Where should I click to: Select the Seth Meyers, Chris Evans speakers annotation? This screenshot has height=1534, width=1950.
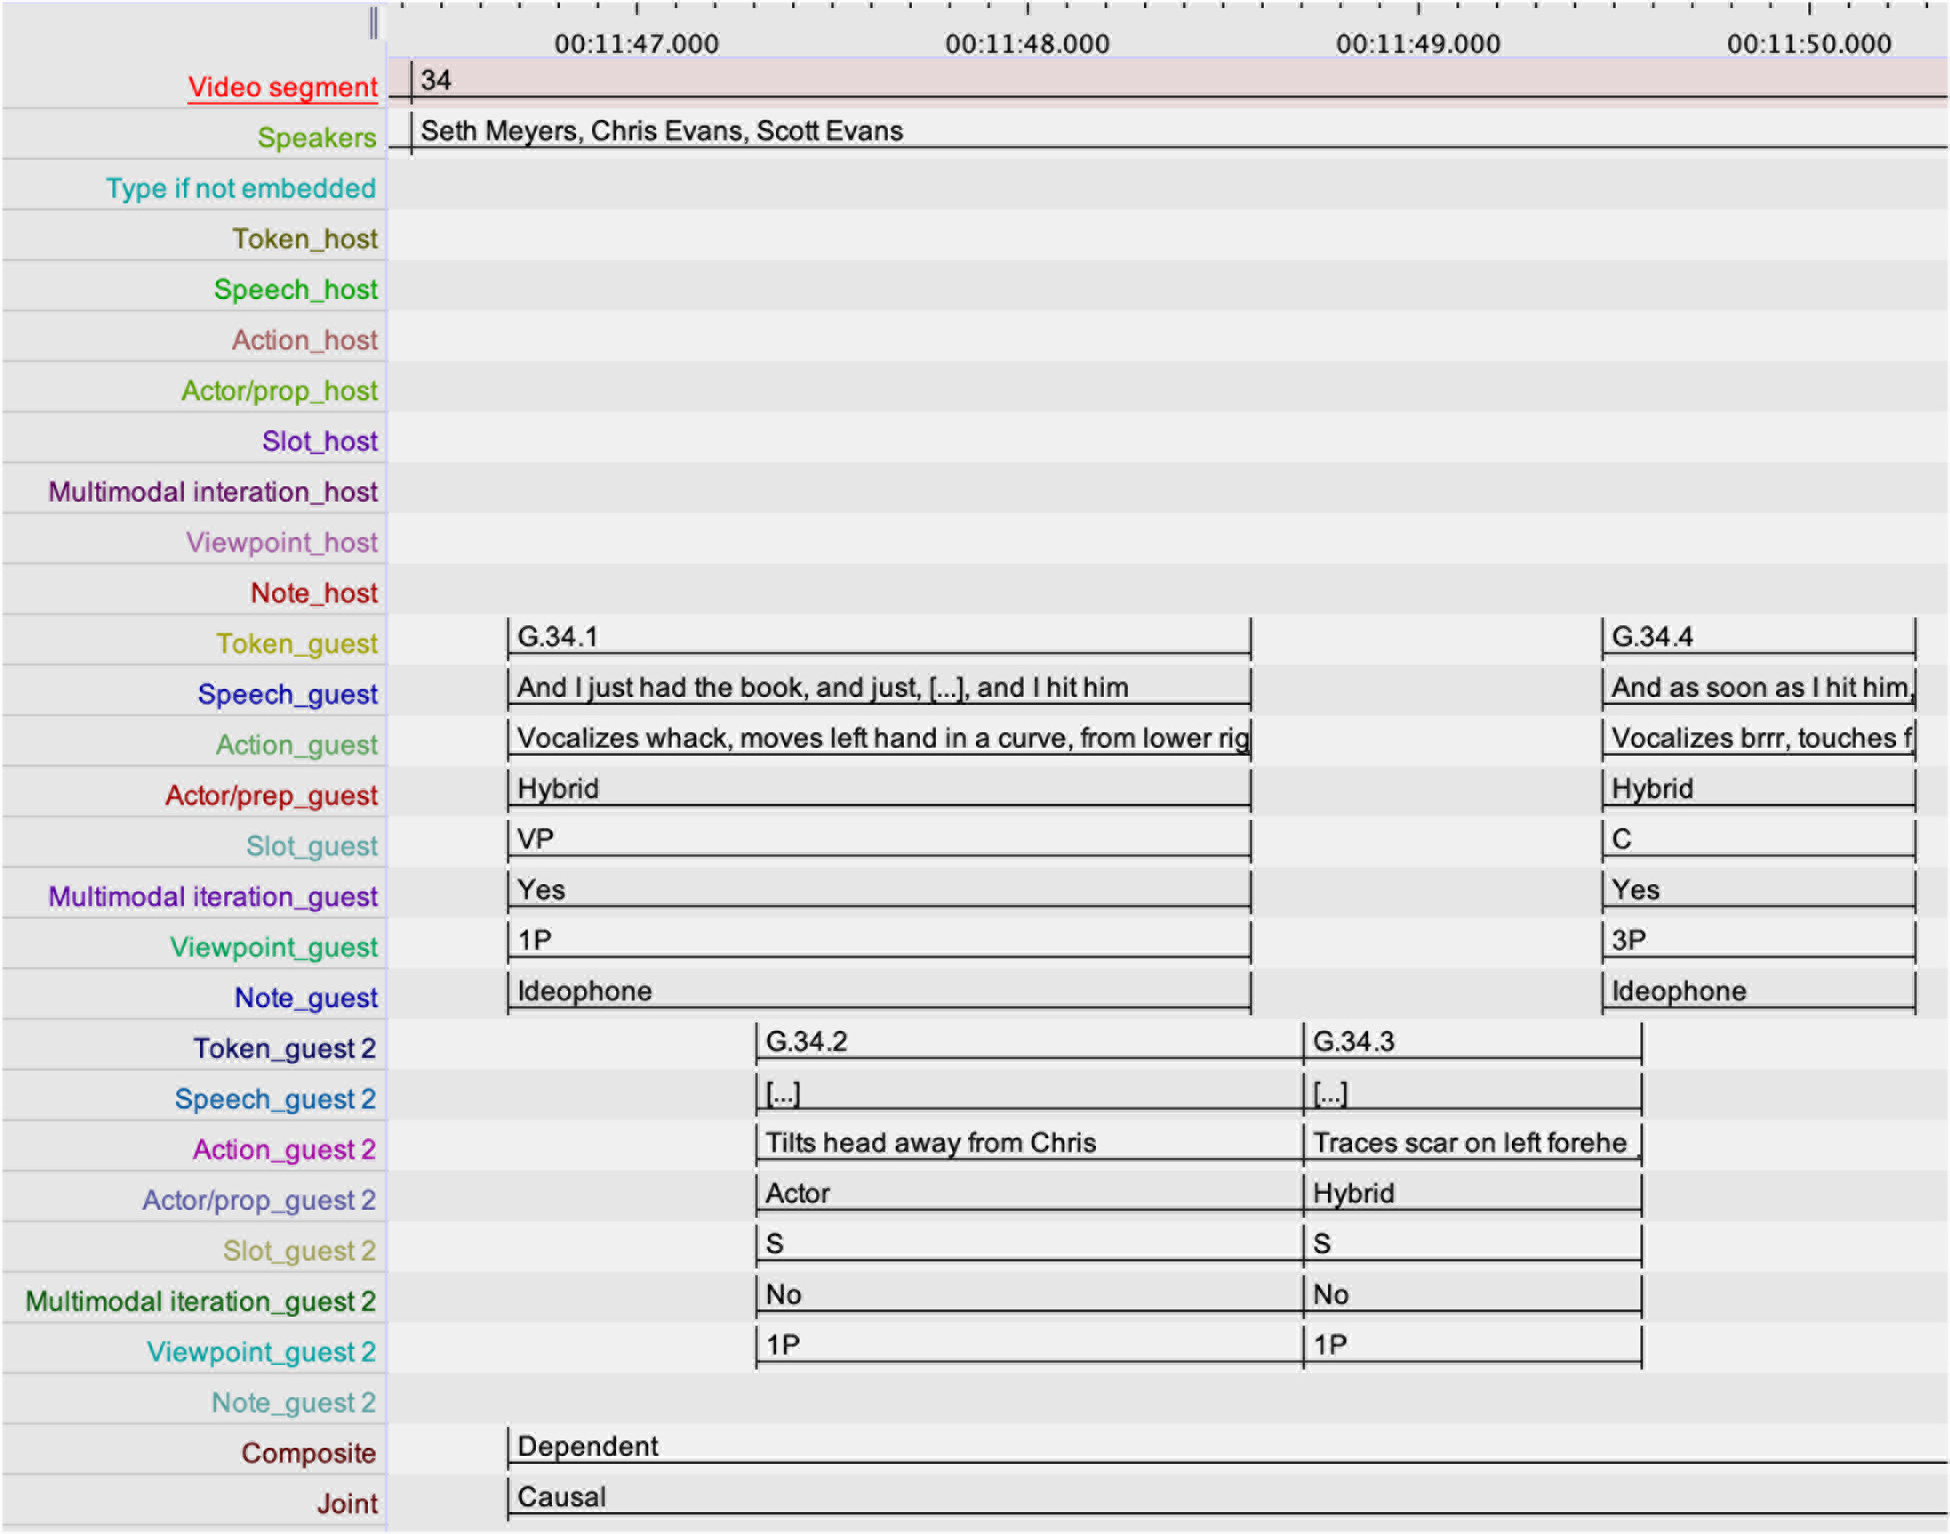(1178, 131)
